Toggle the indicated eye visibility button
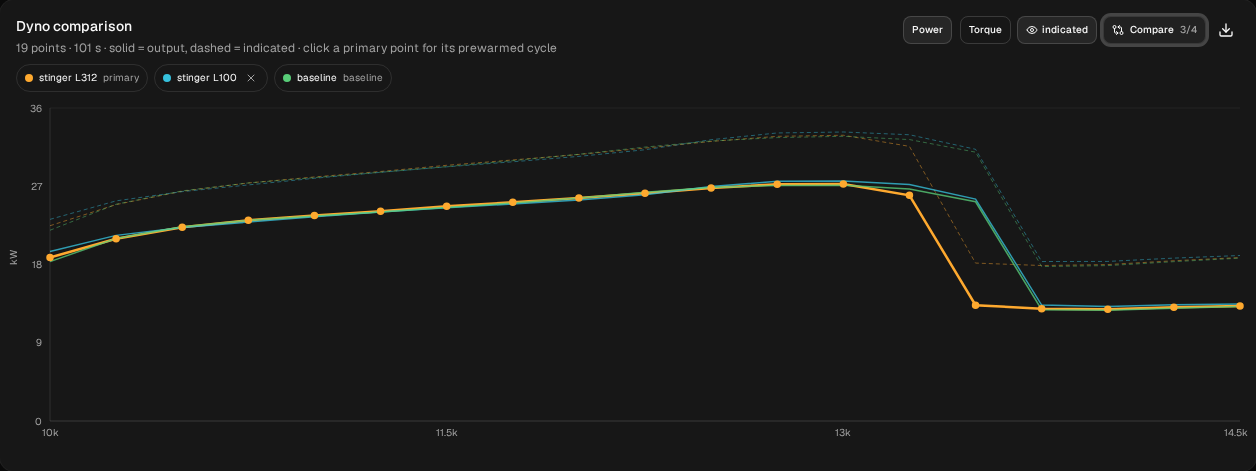The width and height of the screenshot is (1256, 471). tap(1057, 30)
